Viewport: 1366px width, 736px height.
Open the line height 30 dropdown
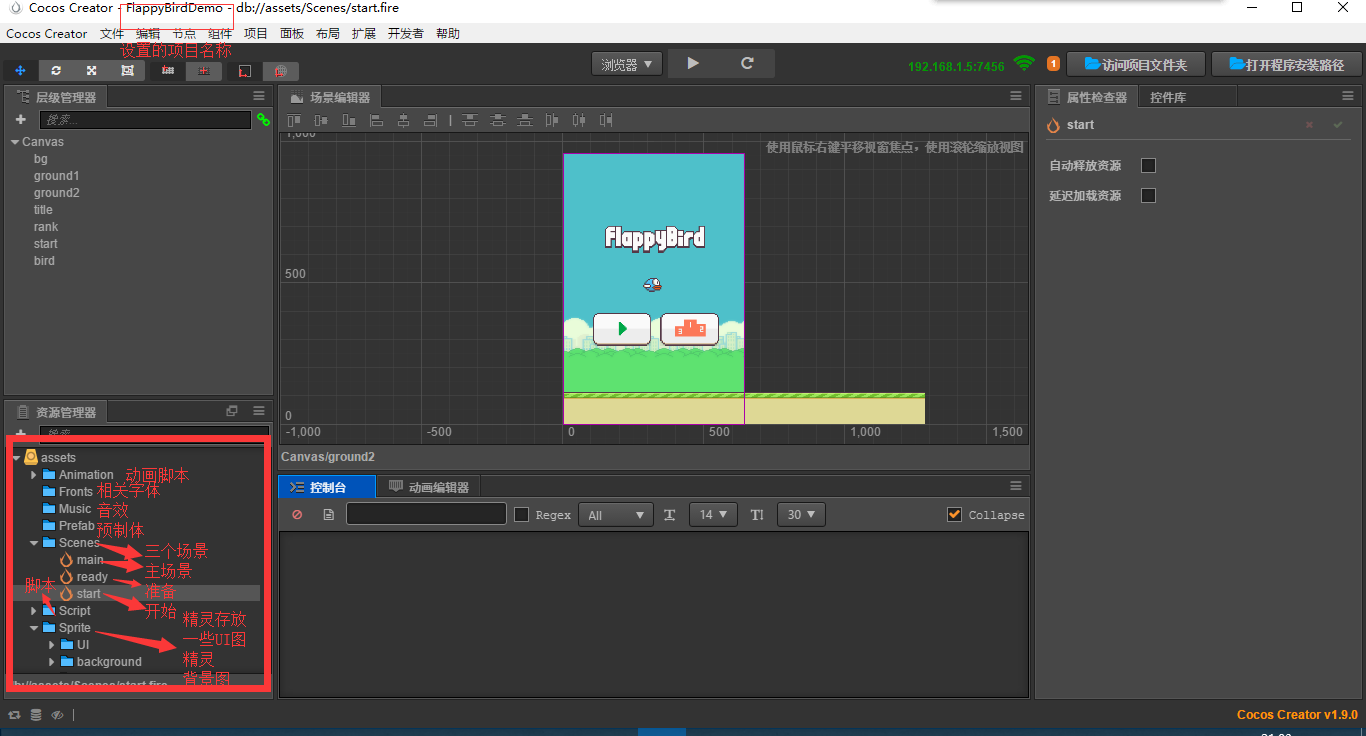(x=801, y=514)
